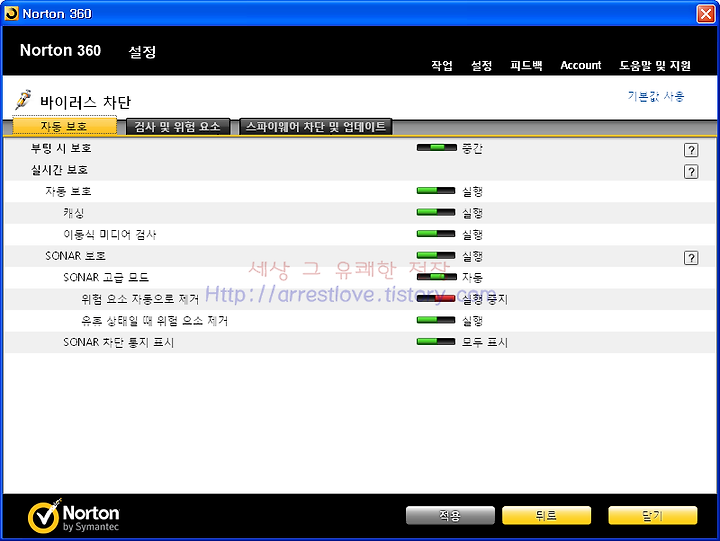
Task: Click the 중간 level text
Action: pos(472,148)
